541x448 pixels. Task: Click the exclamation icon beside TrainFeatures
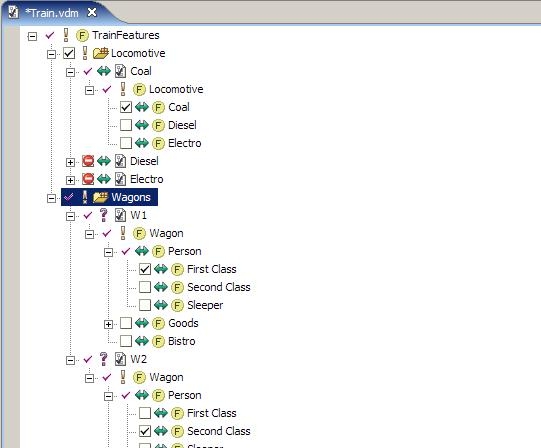click(66, 35)
